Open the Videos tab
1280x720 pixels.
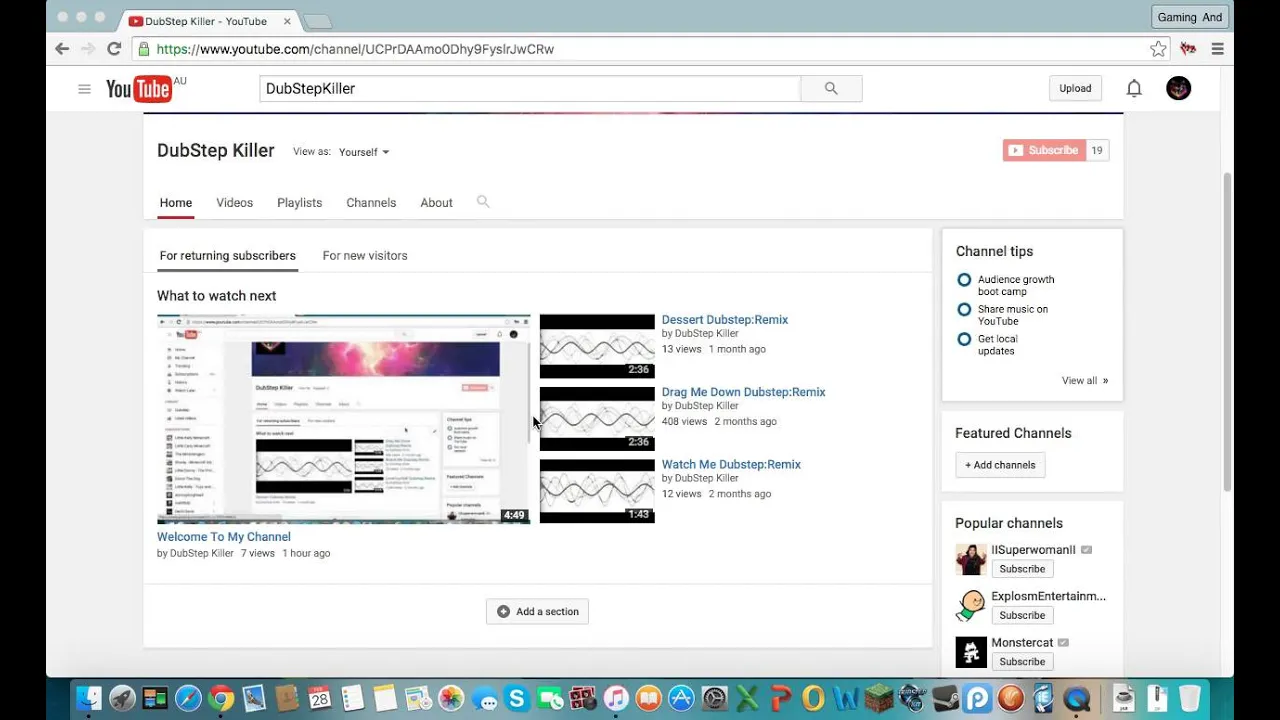tap(235, 202)
